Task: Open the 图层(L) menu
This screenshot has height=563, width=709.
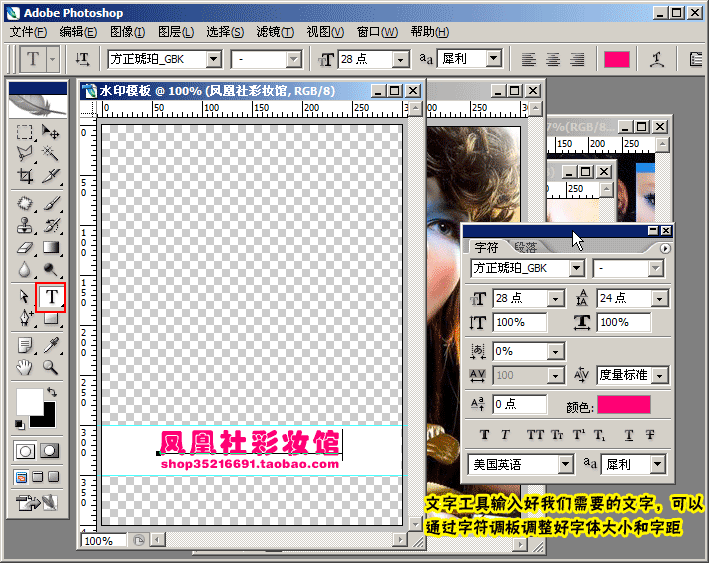Action: tap(176, 32)
